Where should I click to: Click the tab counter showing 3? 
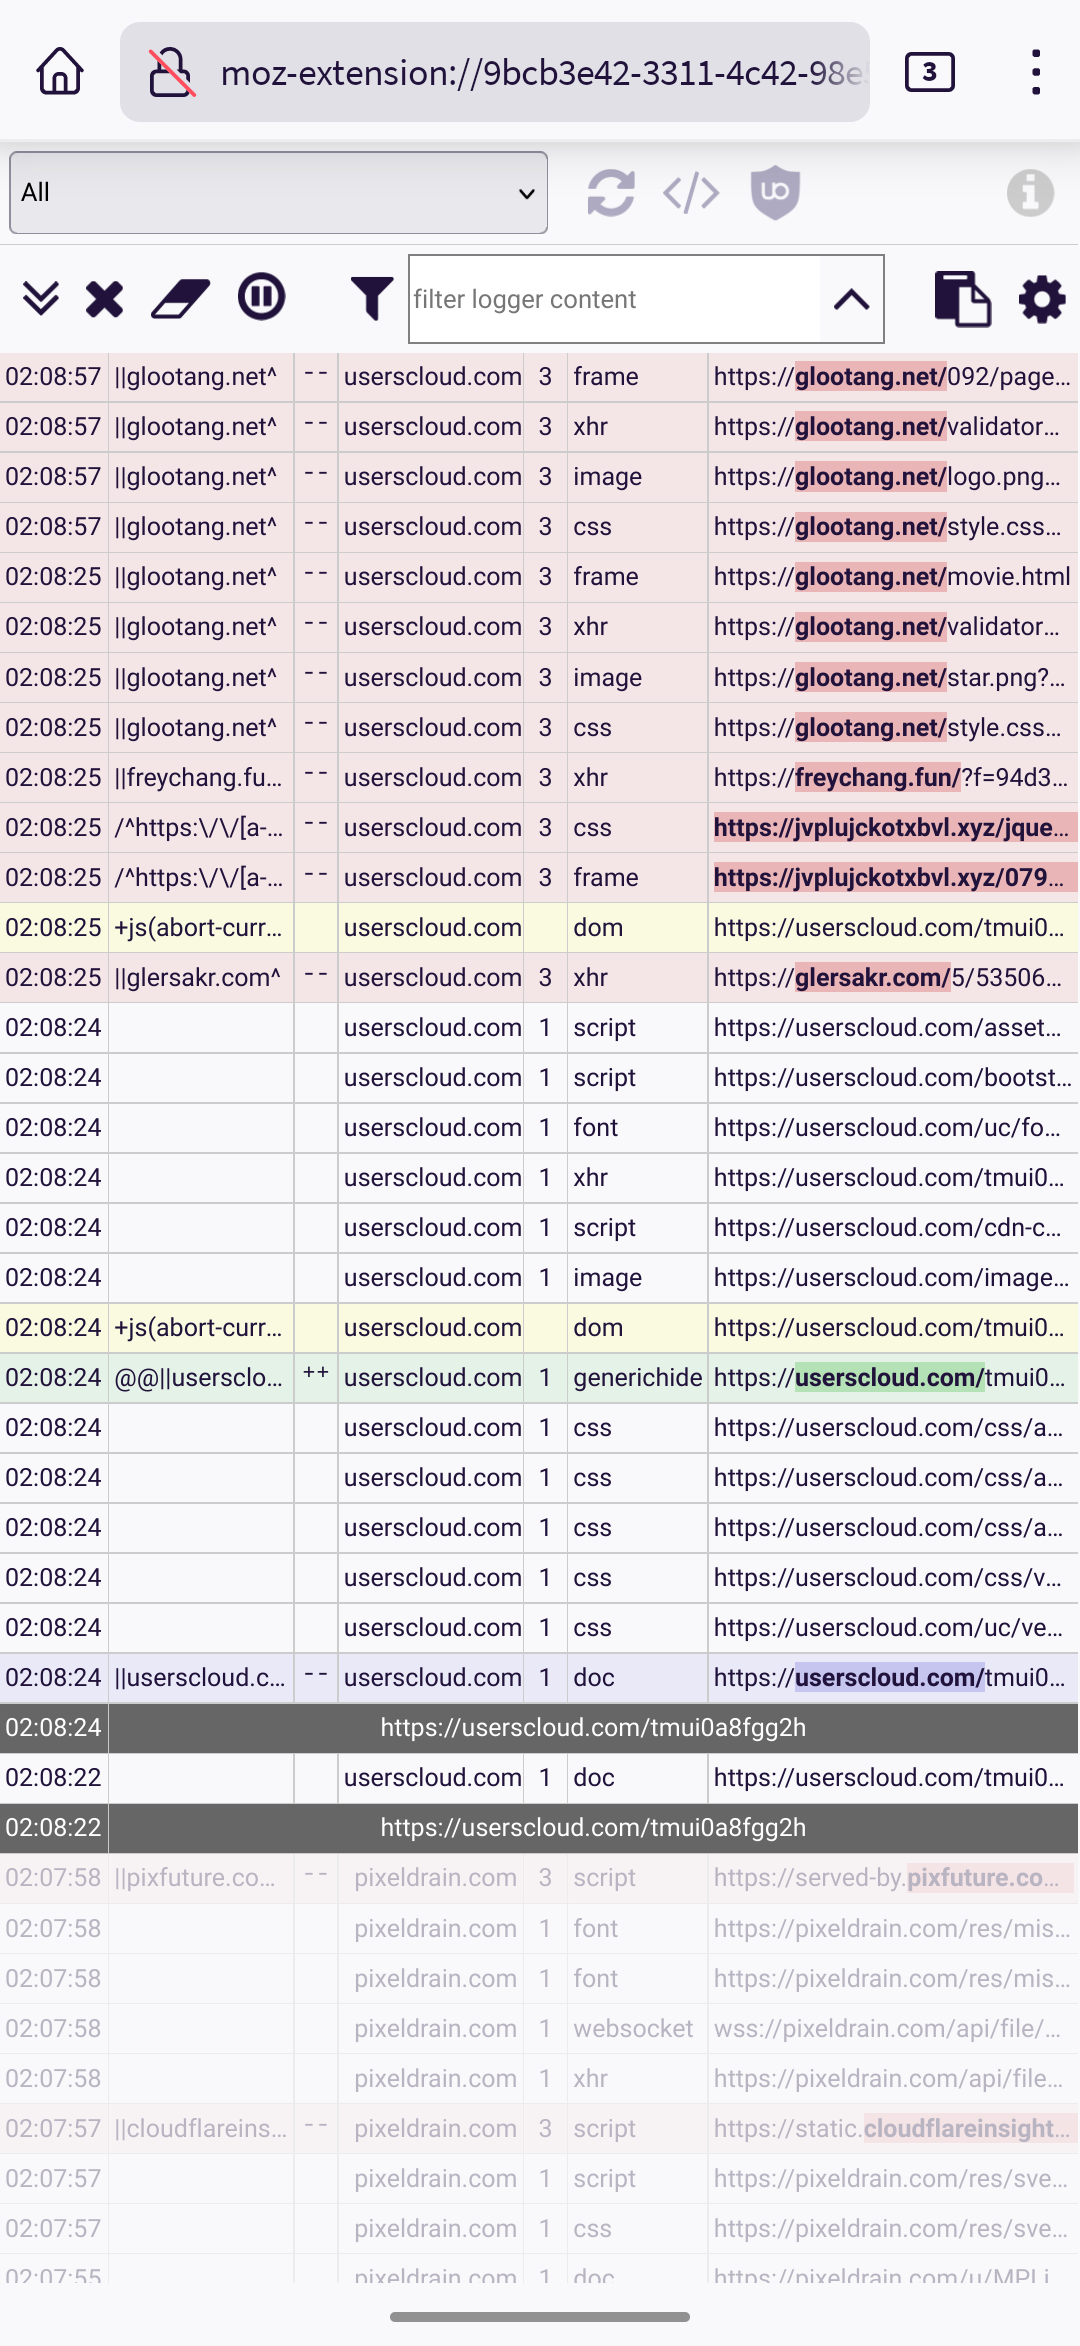click(929, 71)
